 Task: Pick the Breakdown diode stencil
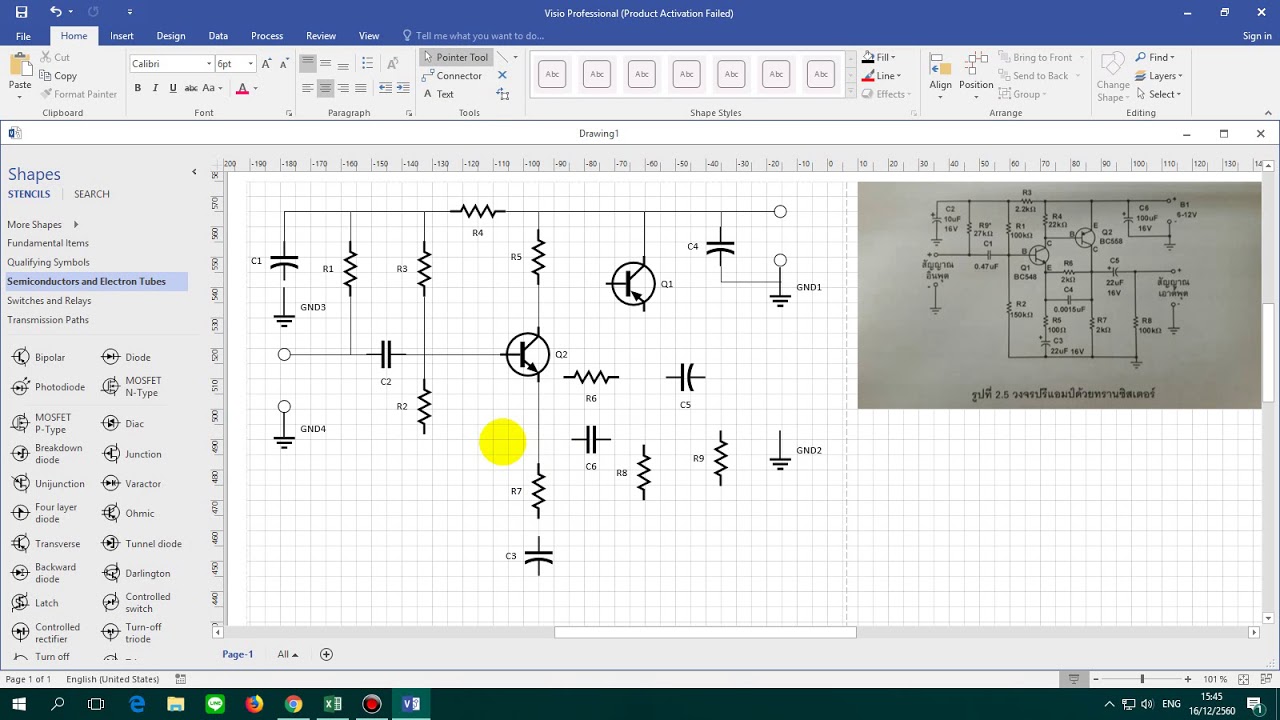pos(47,454)
